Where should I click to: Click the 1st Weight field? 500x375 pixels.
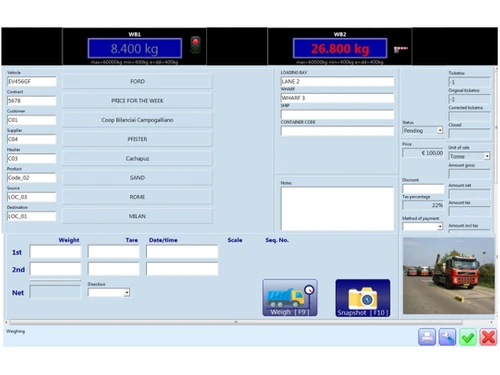(x=55, y=252)
